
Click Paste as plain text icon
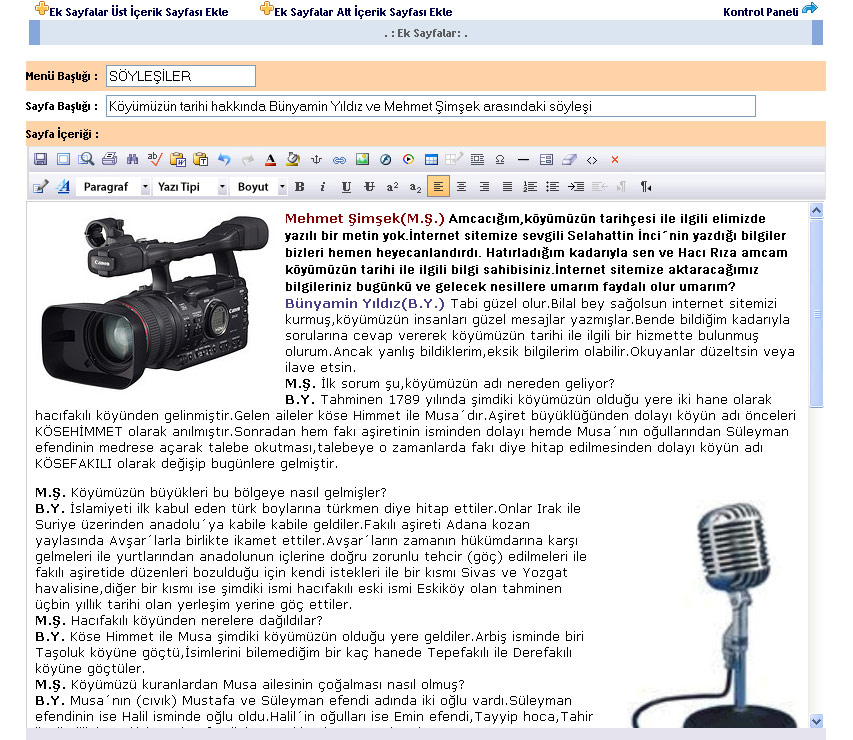201,159
